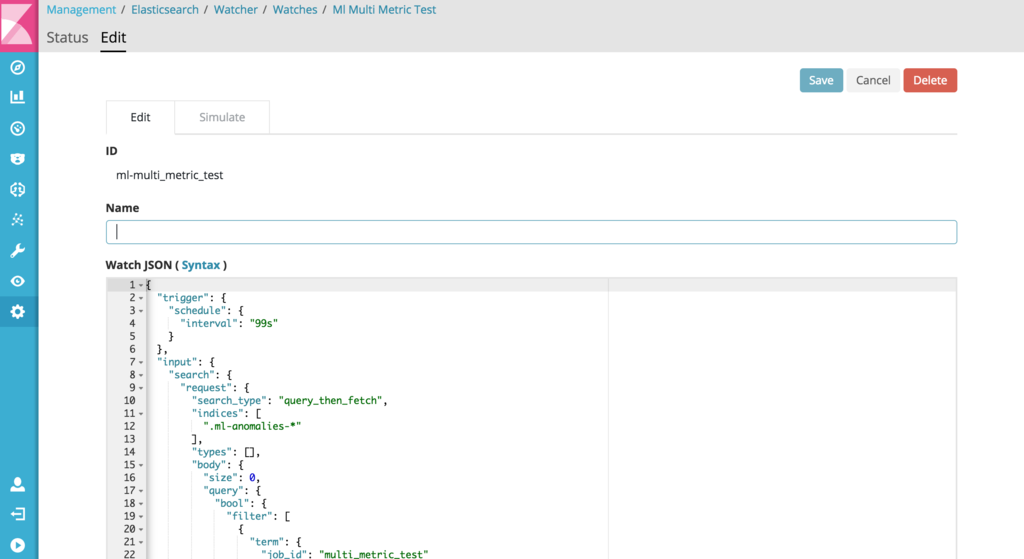Click the red Delete button
This screenshot has height=559, width=1024.
pyautogui.click(x=930, y=80)
